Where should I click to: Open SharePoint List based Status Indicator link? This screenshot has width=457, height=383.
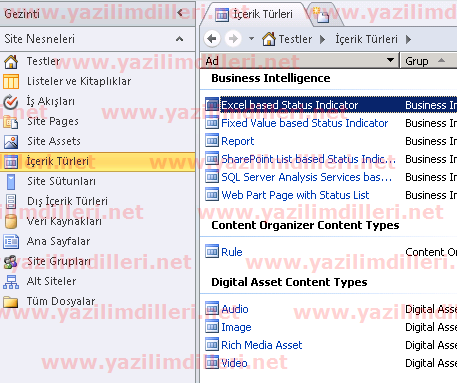(308, 159)
